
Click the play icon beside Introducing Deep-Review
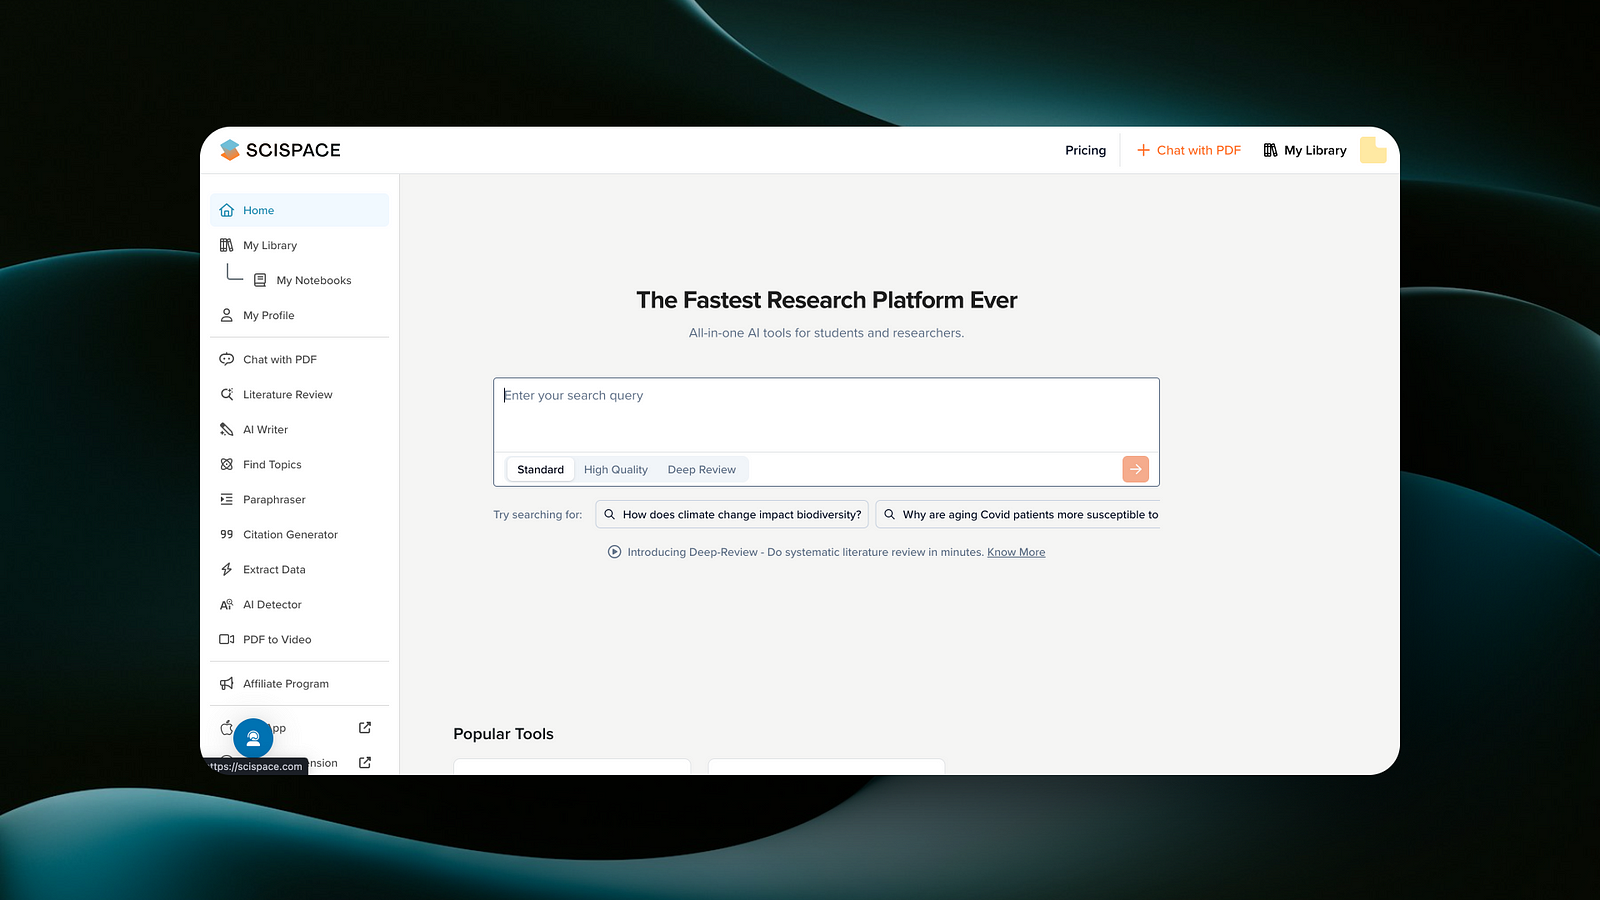(615, 552)
